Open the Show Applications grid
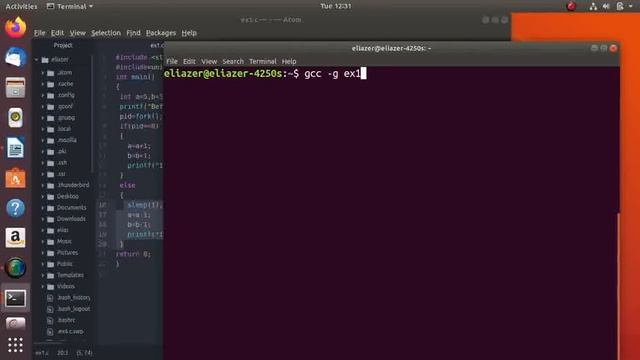 (16, 345)
